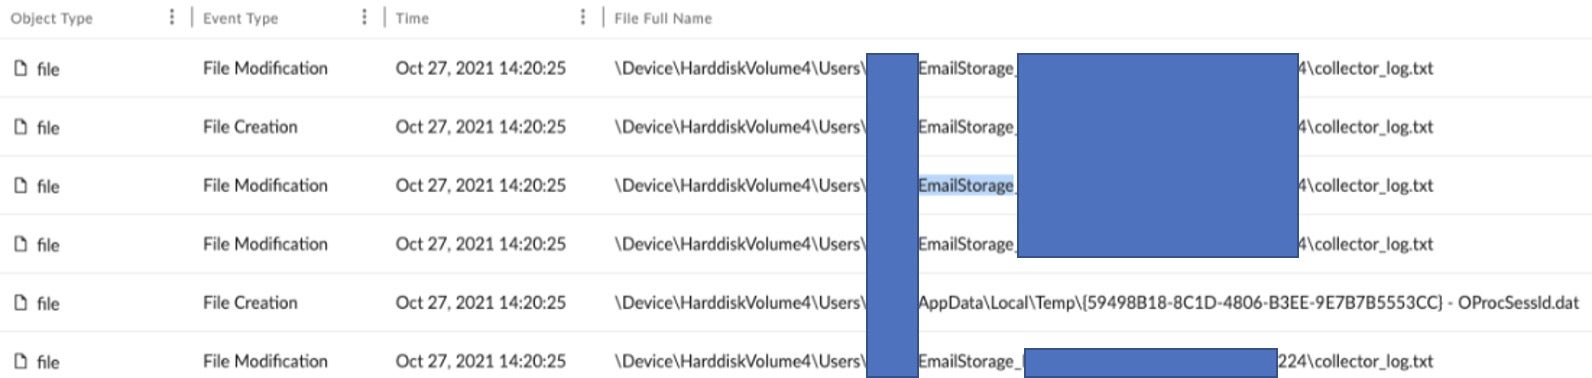Sort by the Object Type column header
Image resolution: width=1592 pixels, height=378 pixels.
tap(51, 18)
